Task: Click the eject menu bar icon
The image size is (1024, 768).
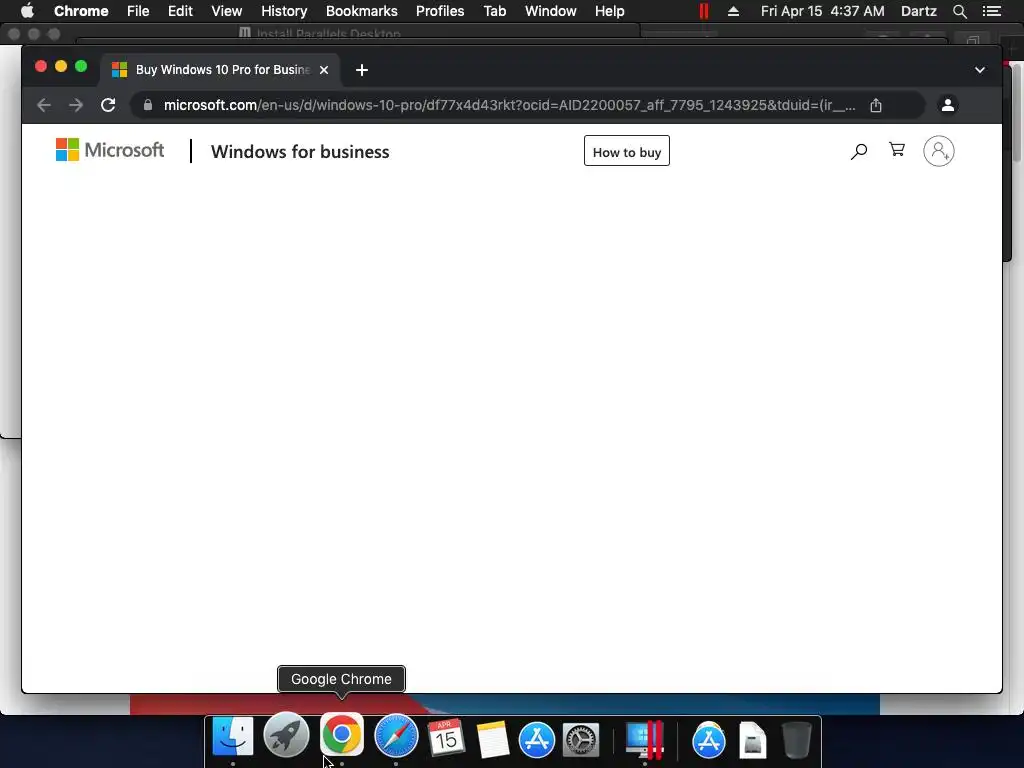Action: (x=733, y=11)
